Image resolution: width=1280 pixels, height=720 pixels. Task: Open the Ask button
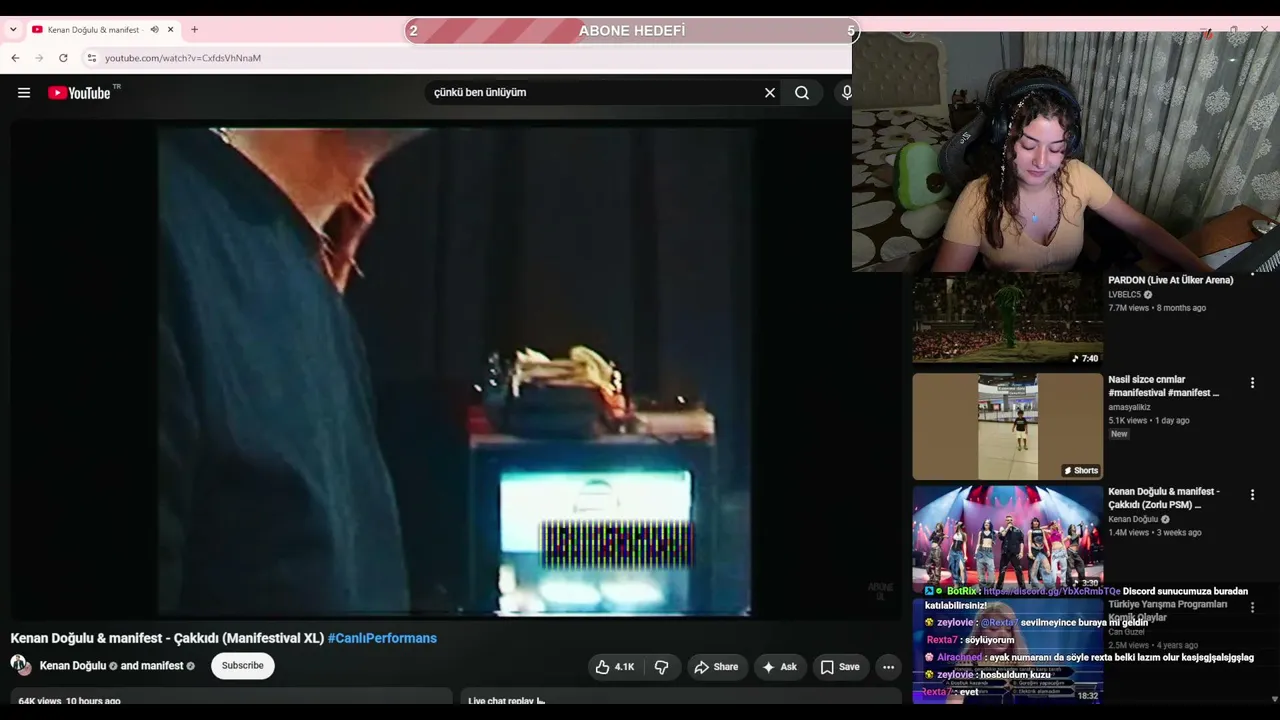tap(780, 667)
